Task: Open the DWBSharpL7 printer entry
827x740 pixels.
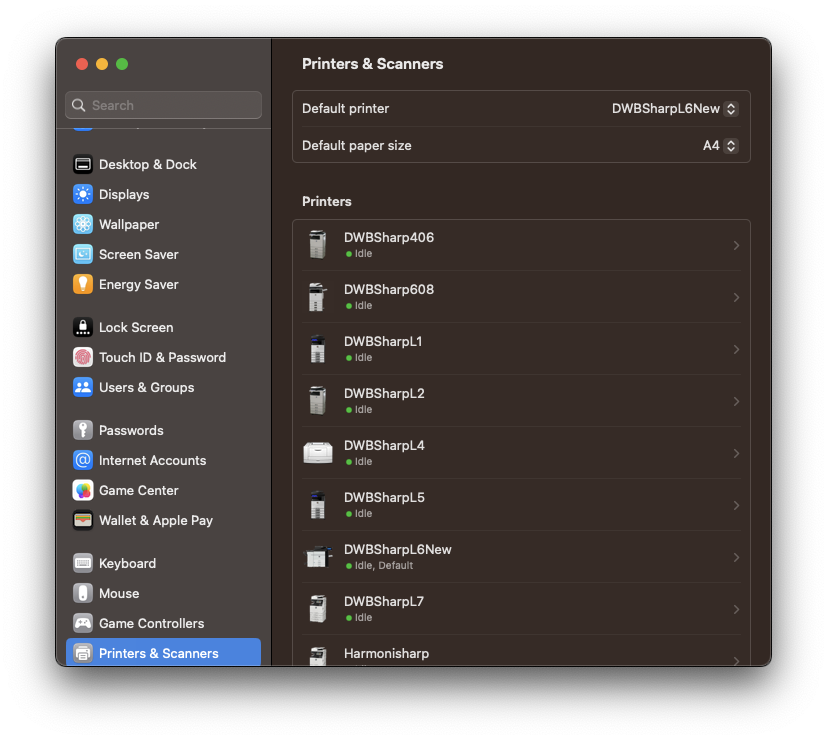Action: click(520, 609)
